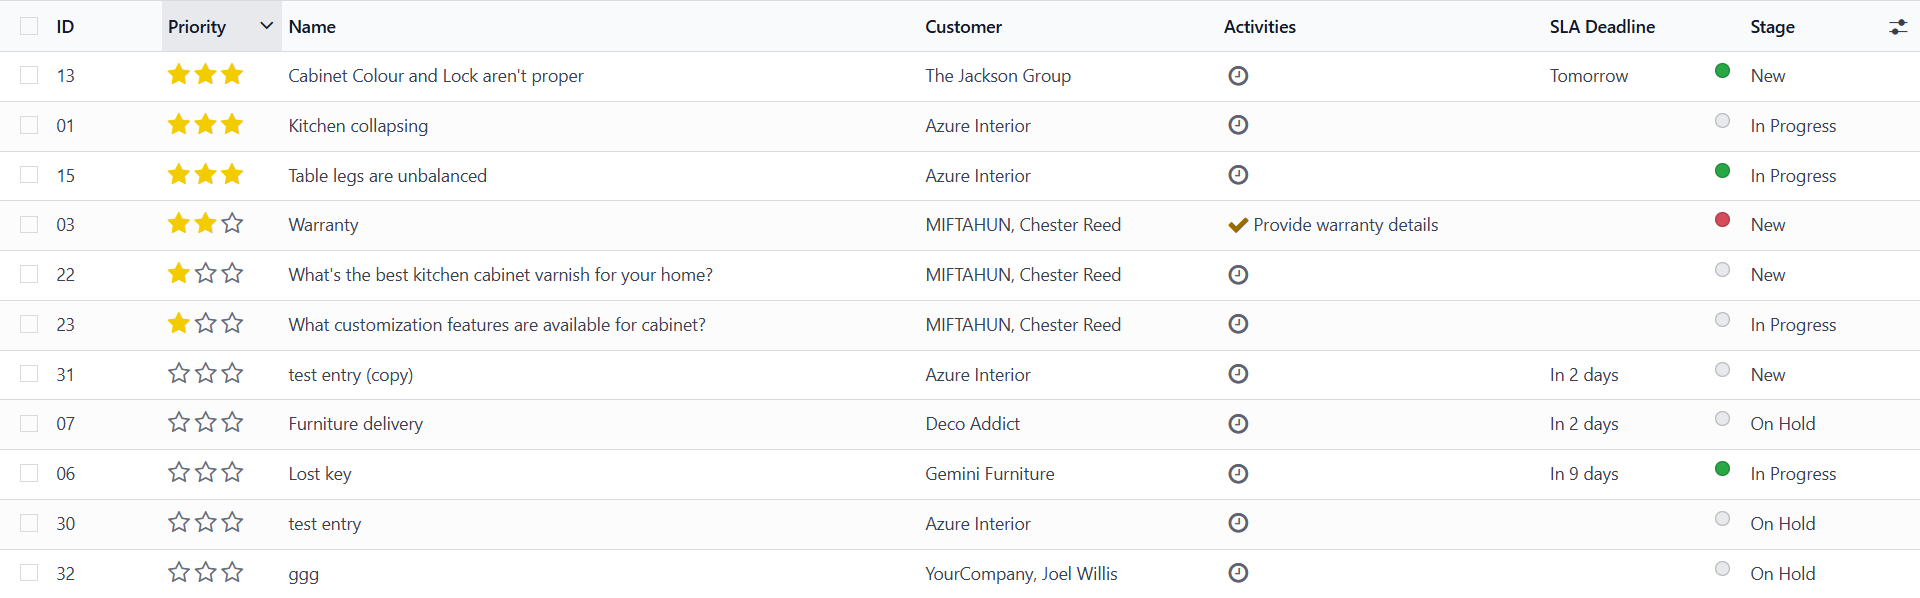Set third star on Furniture delivery ticket

[x=232, y=422]
